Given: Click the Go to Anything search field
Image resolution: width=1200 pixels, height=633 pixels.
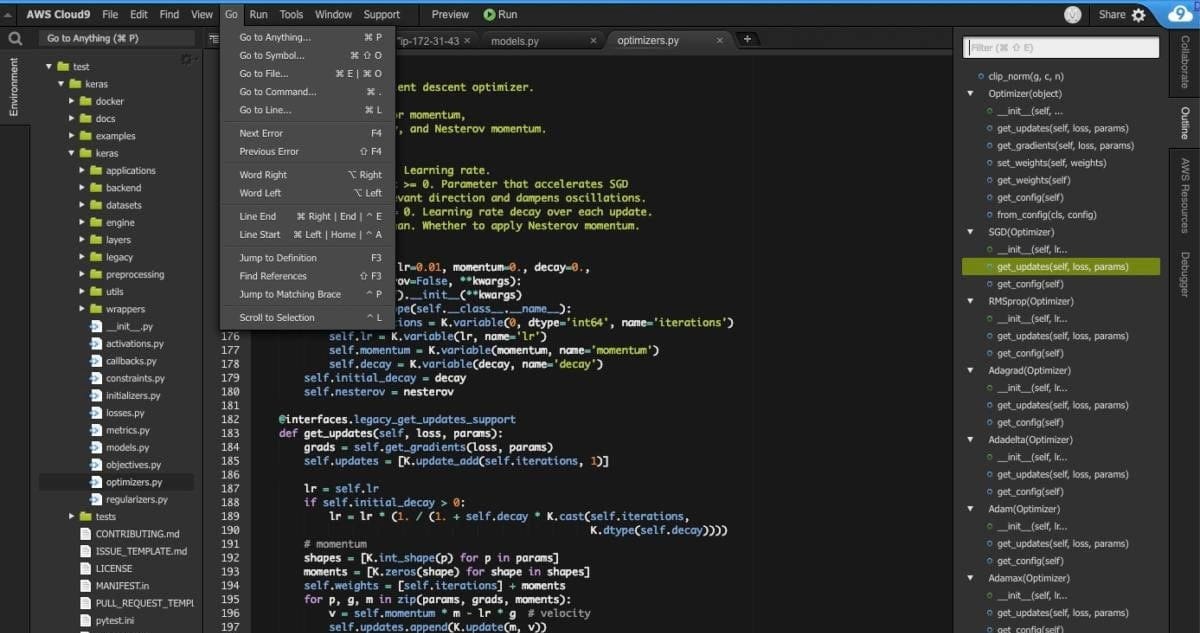Looking at the screenshot, I should 118,38.
